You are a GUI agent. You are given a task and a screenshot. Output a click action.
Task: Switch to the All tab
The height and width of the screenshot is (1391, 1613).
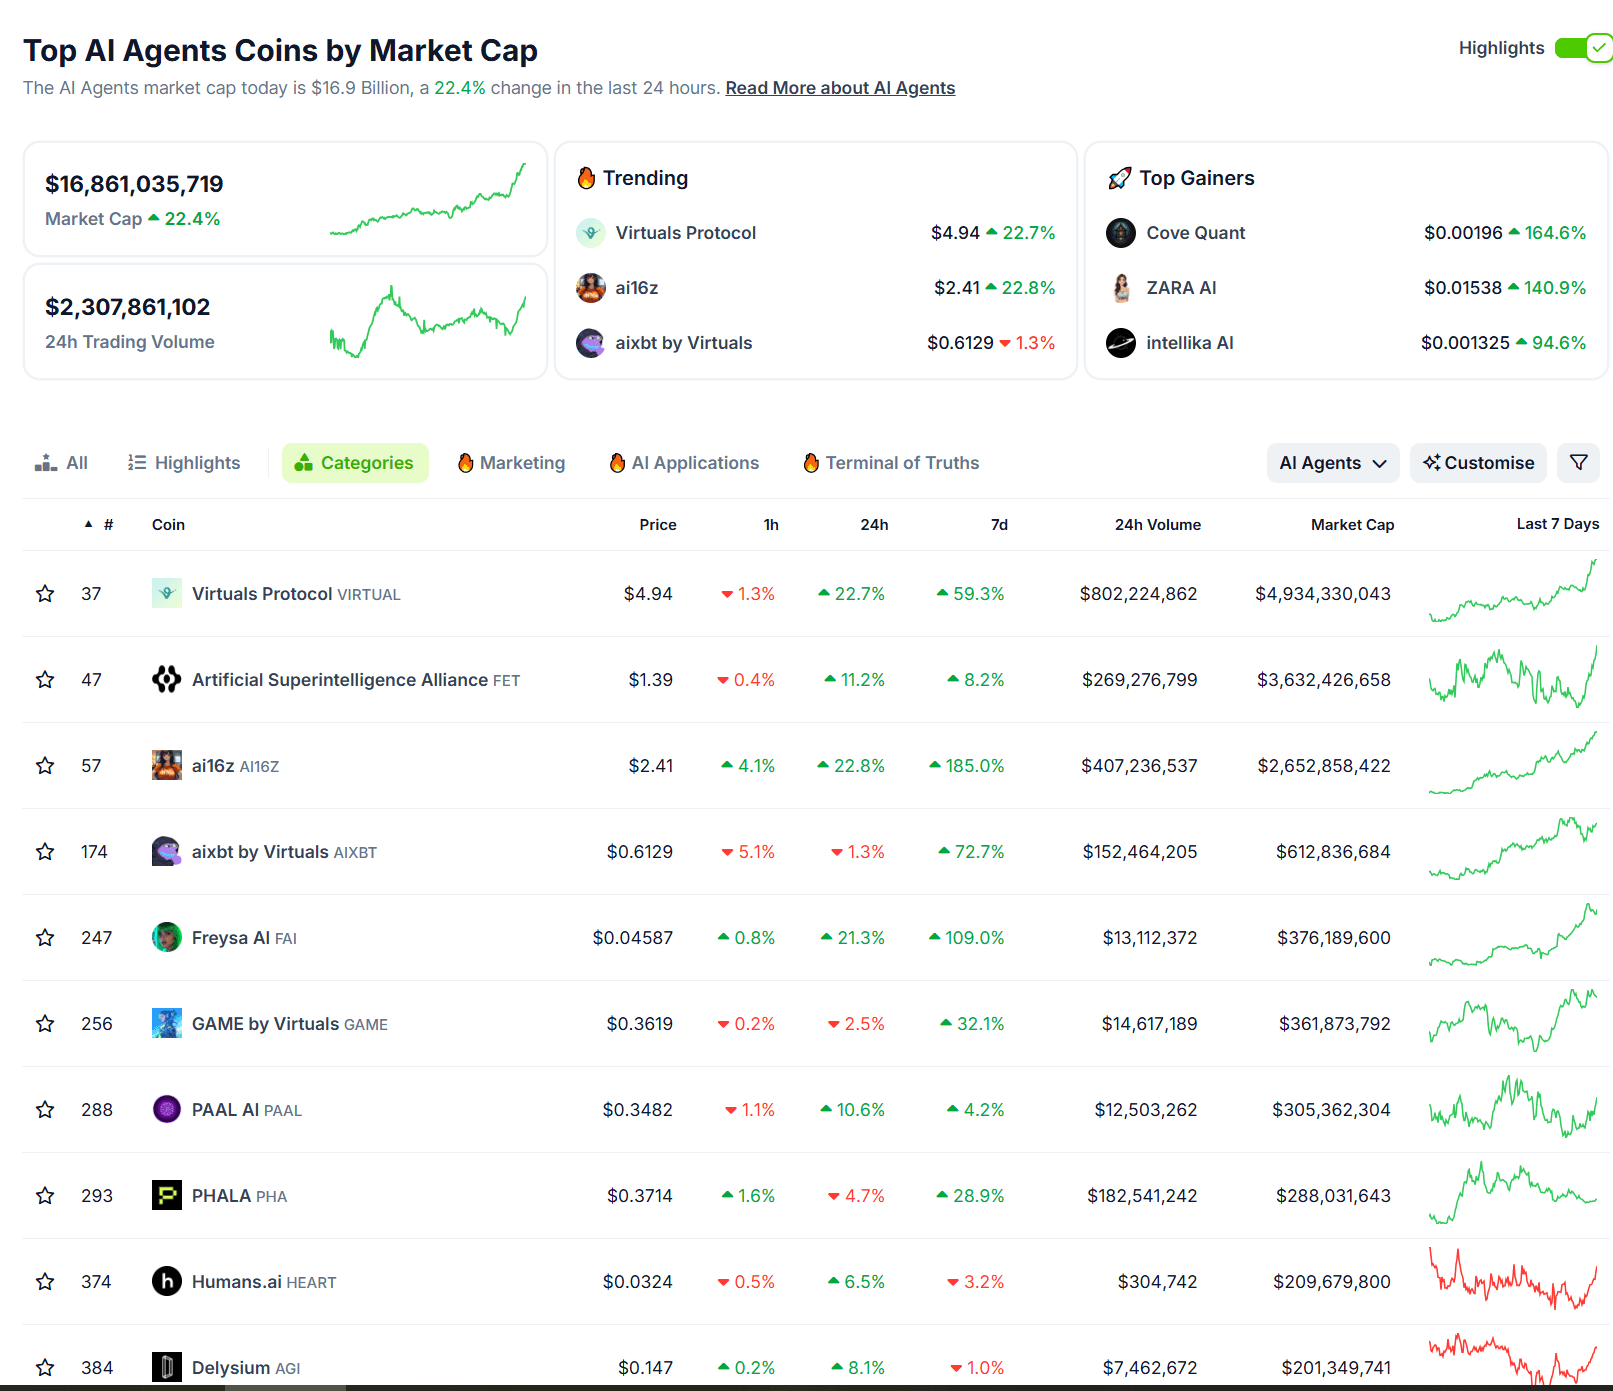click(x=61, y=463)
